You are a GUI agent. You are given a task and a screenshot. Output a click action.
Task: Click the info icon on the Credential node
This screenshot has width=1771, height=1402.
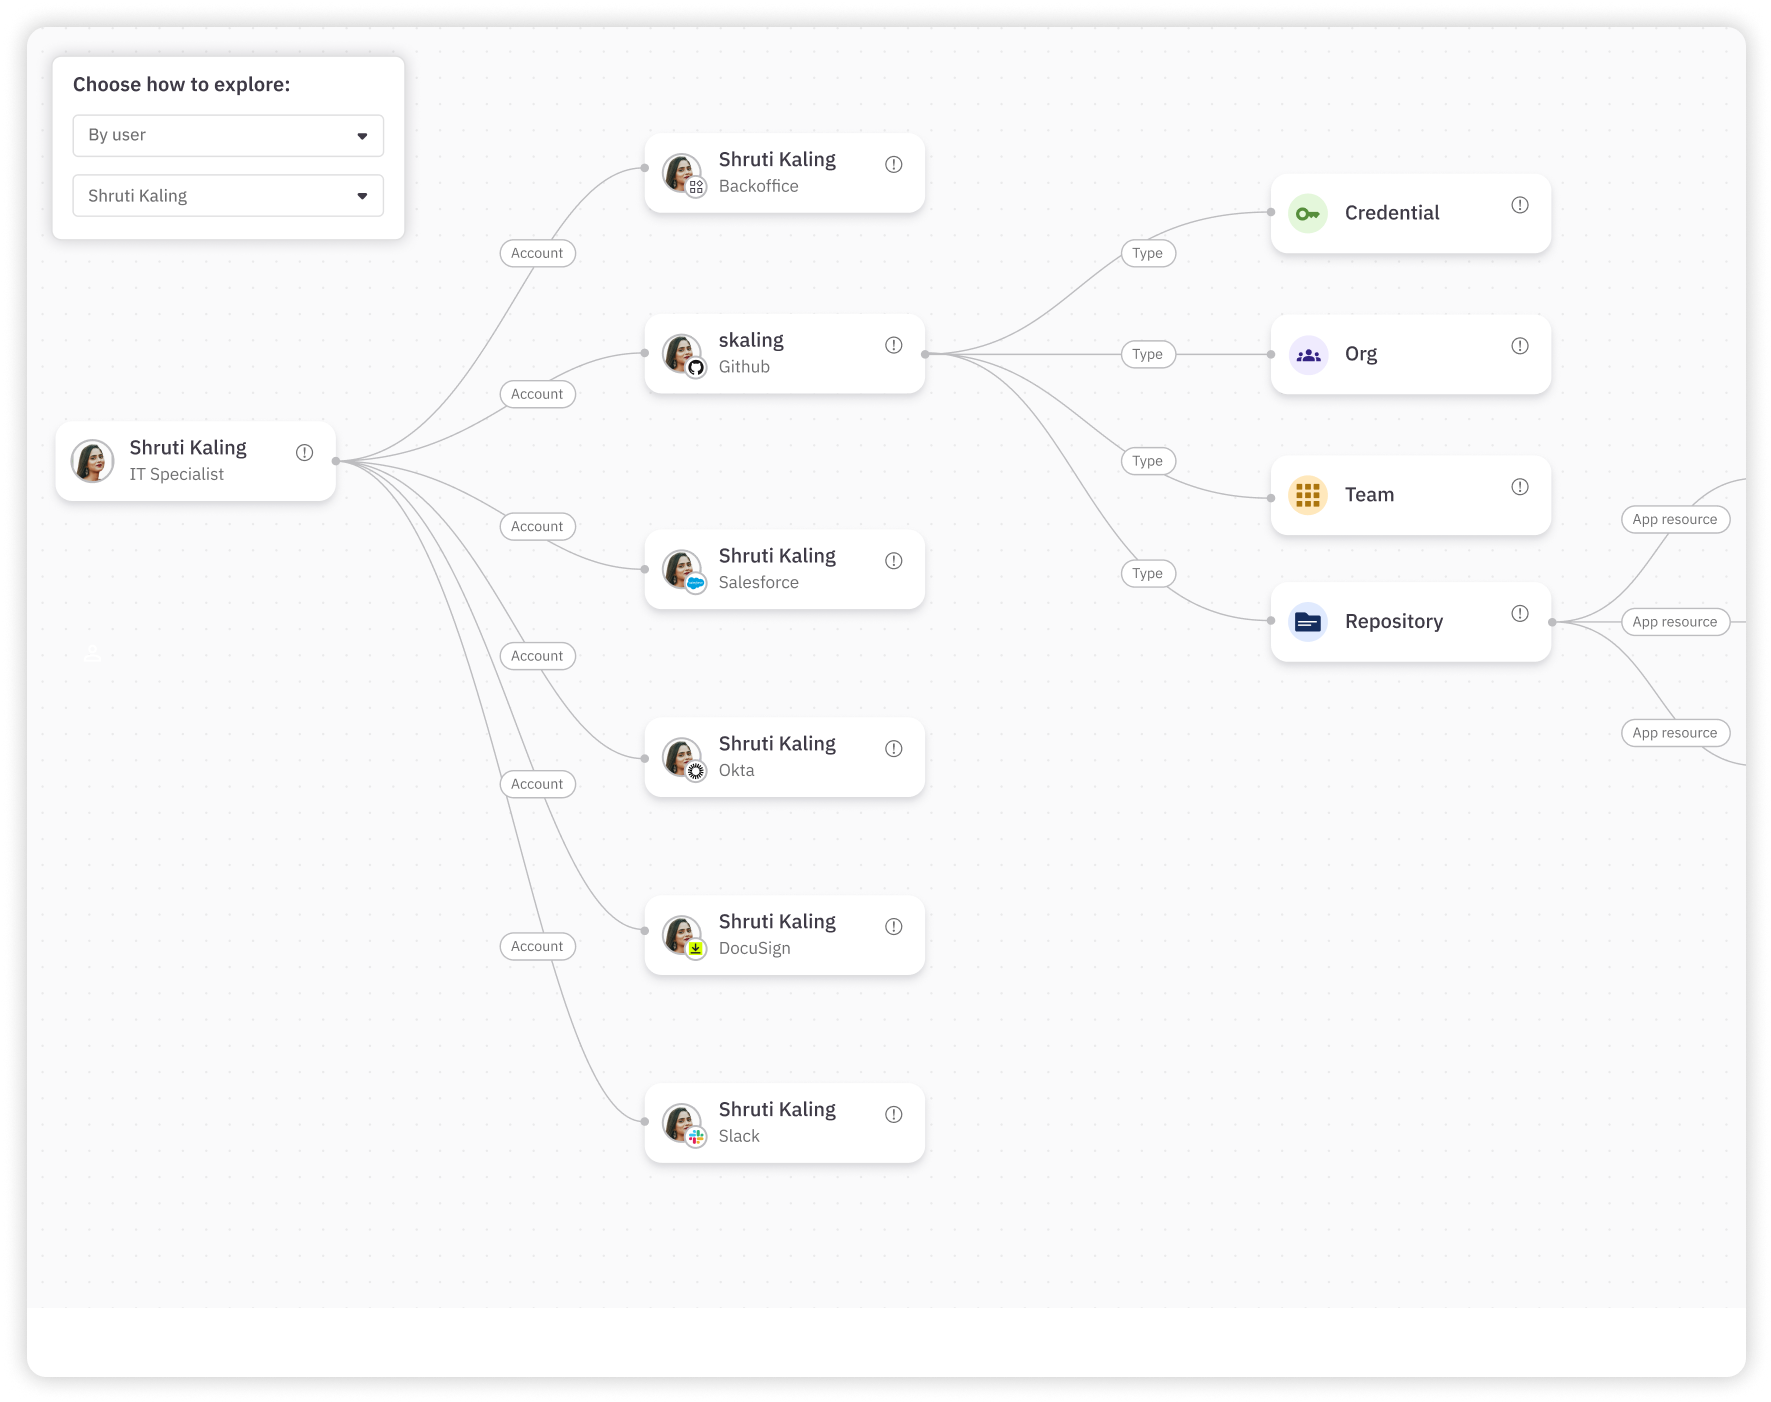(1519, 204)
